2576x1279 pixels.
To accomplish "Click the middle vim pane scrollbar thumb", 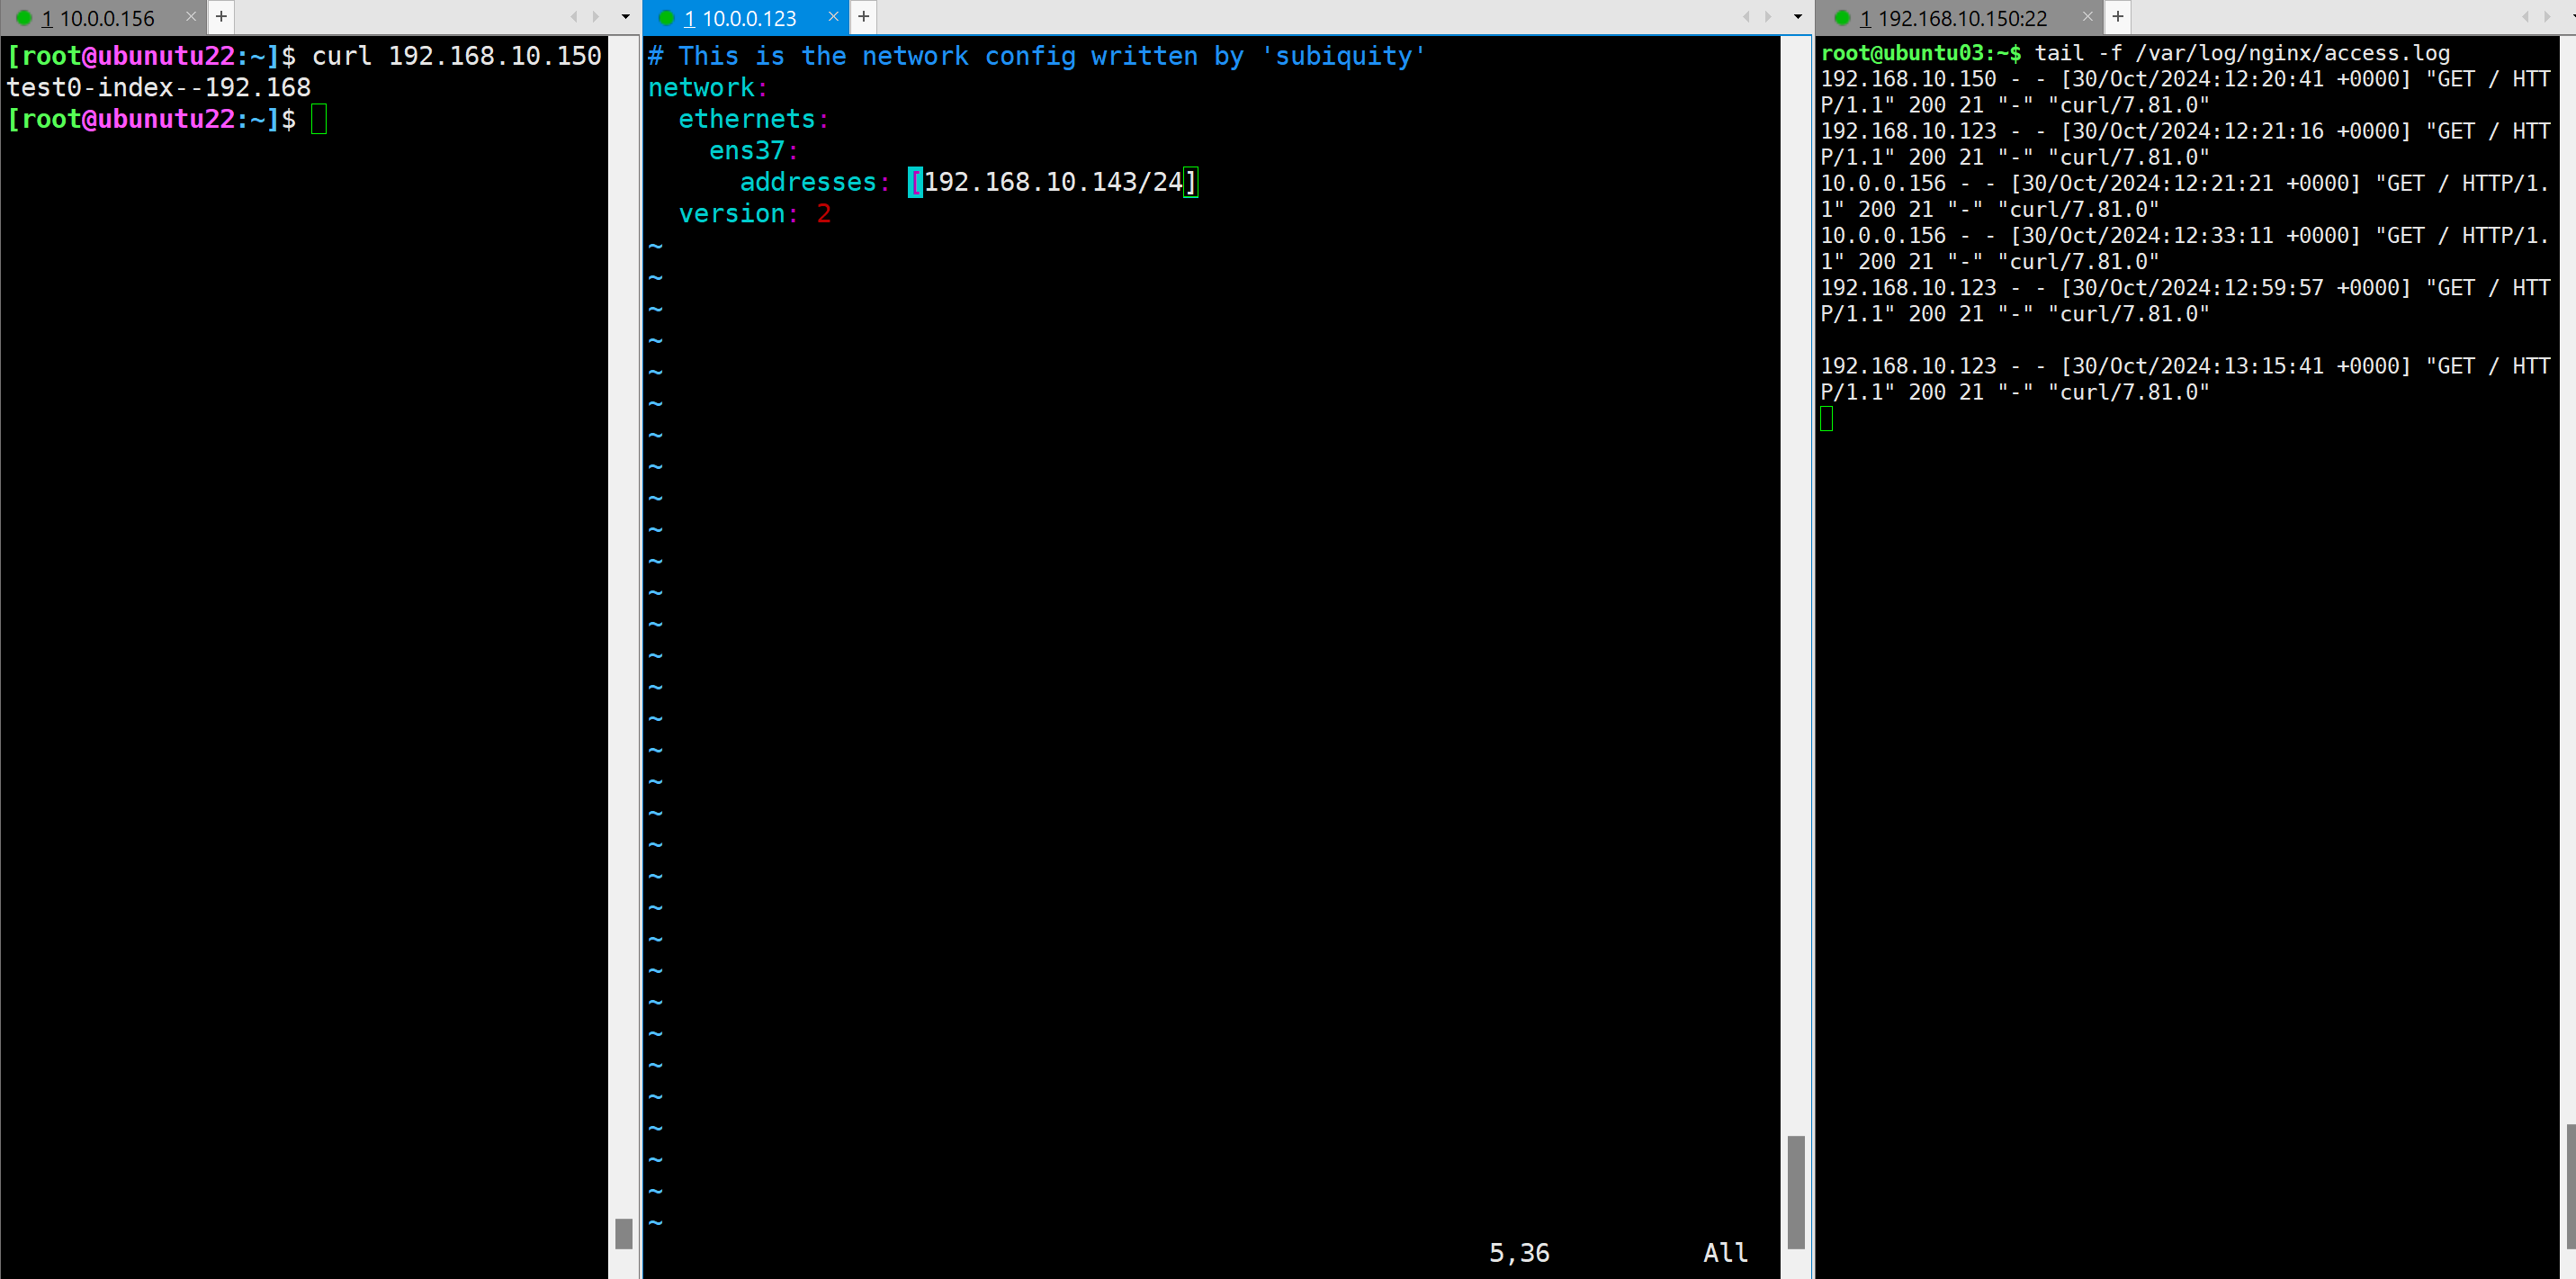I will (1796, 1191).
